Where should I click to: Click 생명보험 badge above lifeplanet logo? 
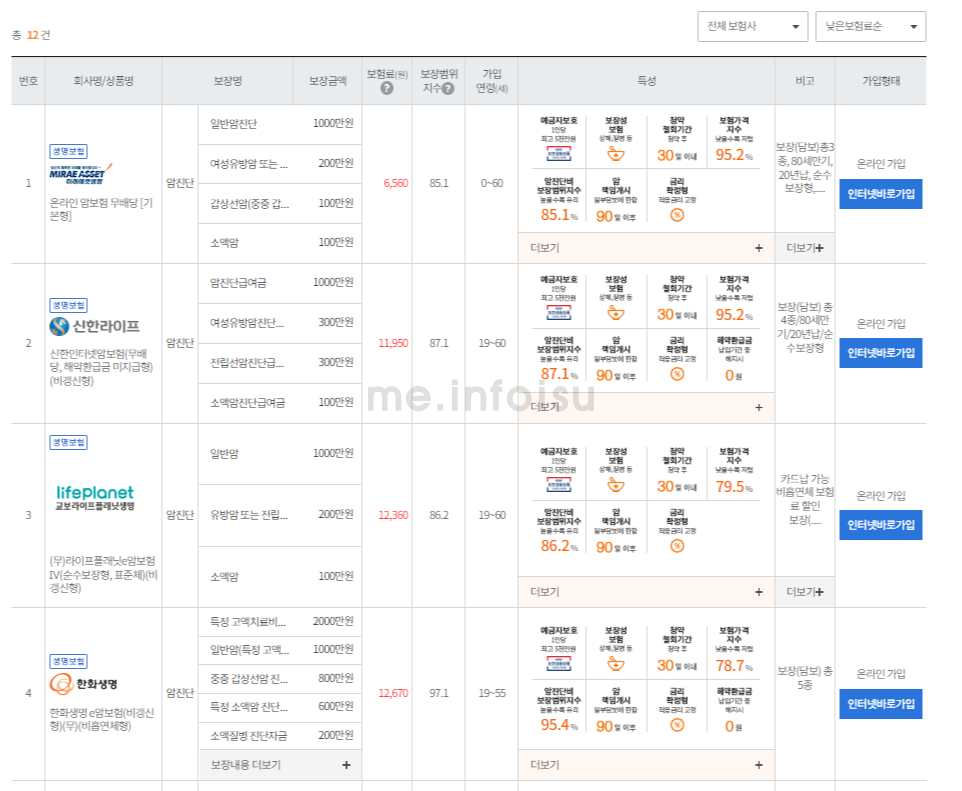[x=69, y=442]
